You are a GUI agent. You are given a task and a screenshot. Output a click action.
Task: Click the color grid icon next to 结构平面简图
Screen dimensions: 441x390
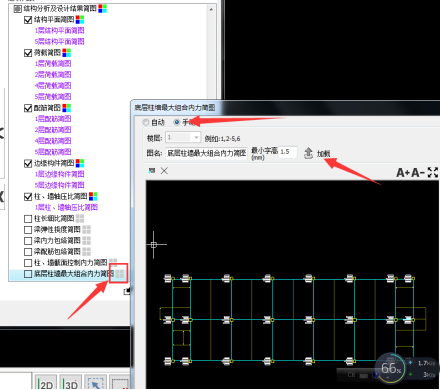tap(80, 20)
